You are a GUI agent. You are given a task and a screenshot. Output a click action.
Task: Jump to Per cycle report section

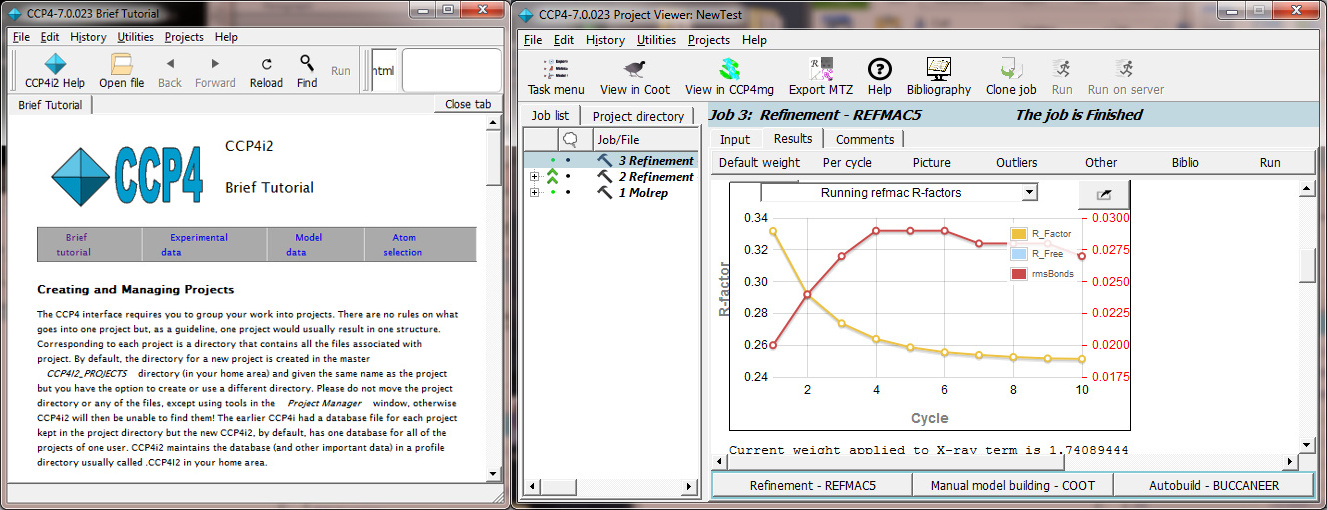tap(847, 162)
